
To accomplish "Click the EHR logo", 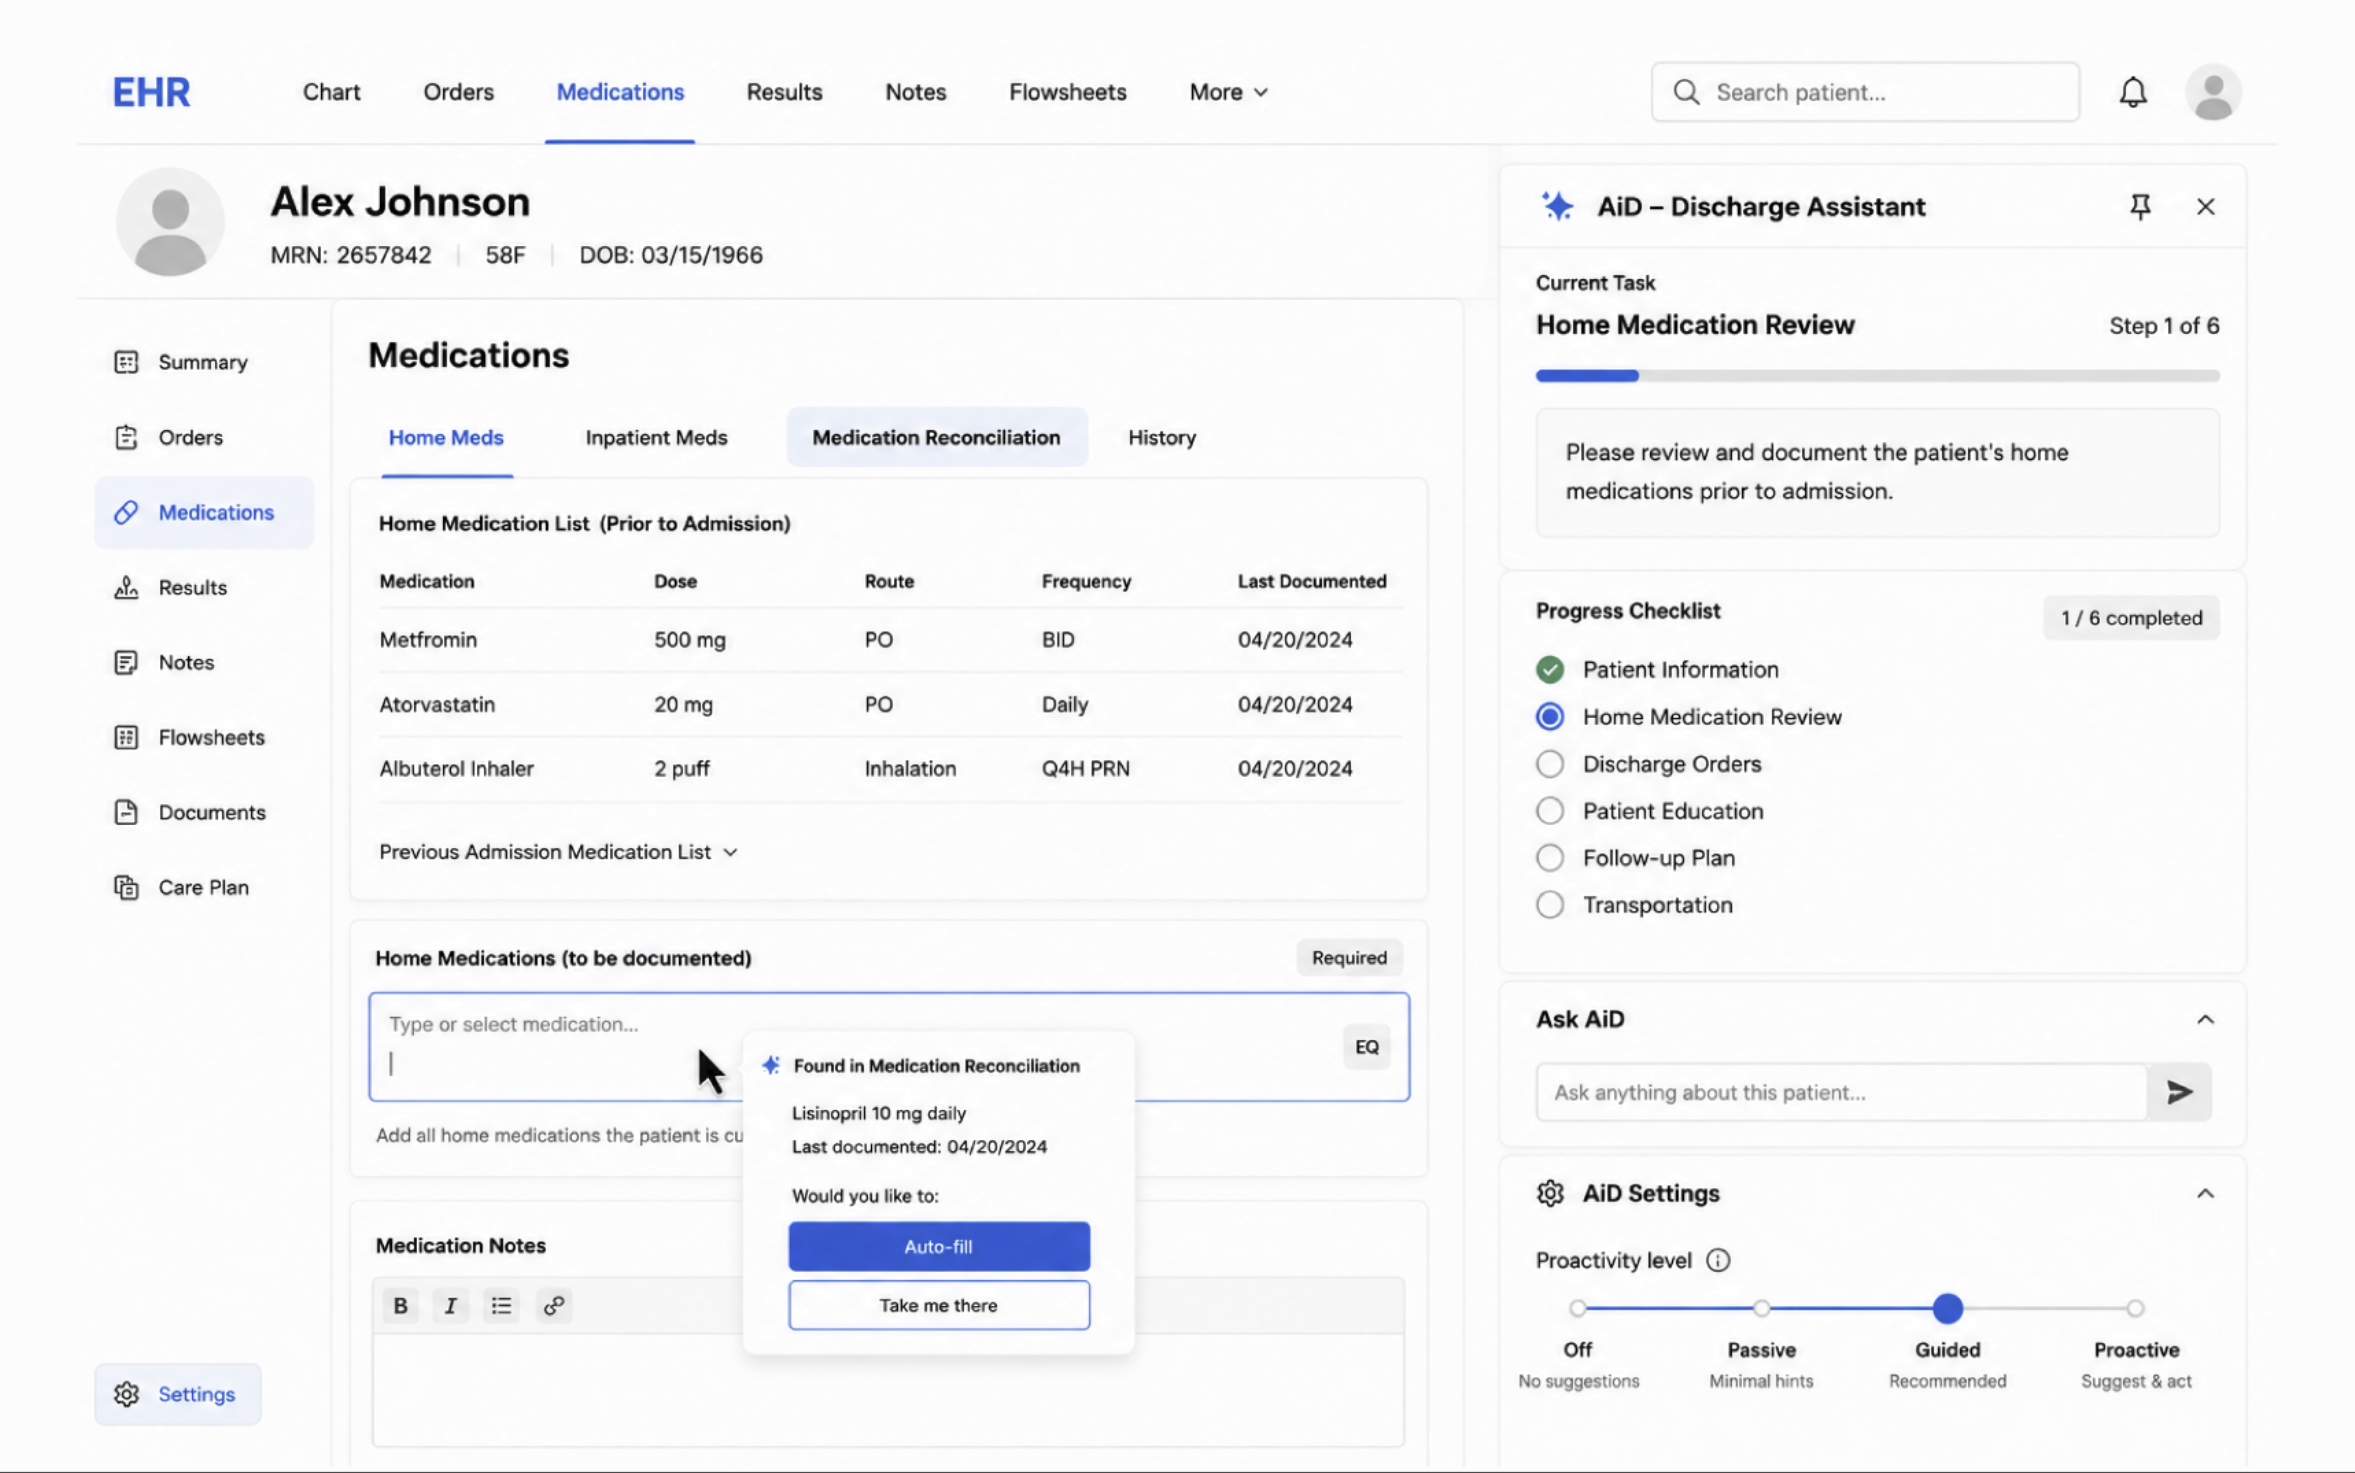I will click(x=151, y=92).
